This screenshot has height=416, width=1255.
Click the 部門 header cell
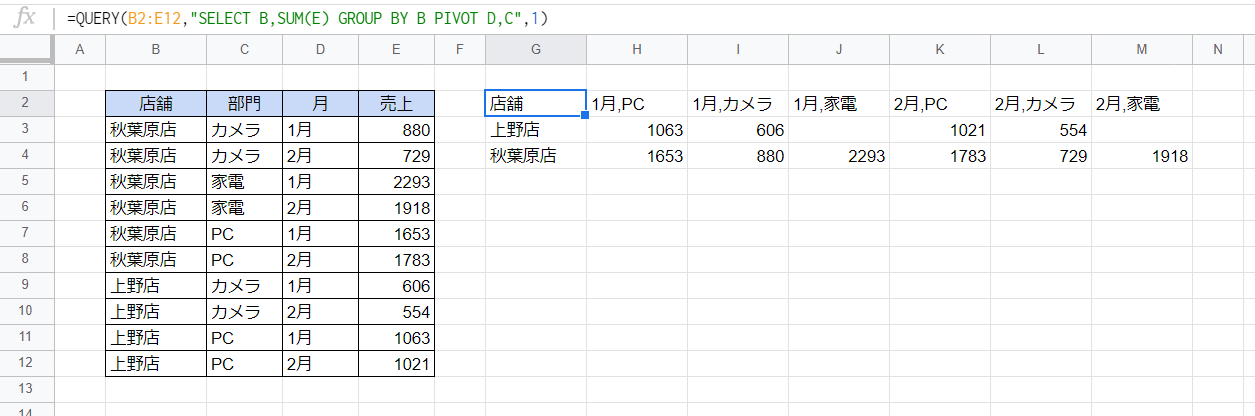245,103
